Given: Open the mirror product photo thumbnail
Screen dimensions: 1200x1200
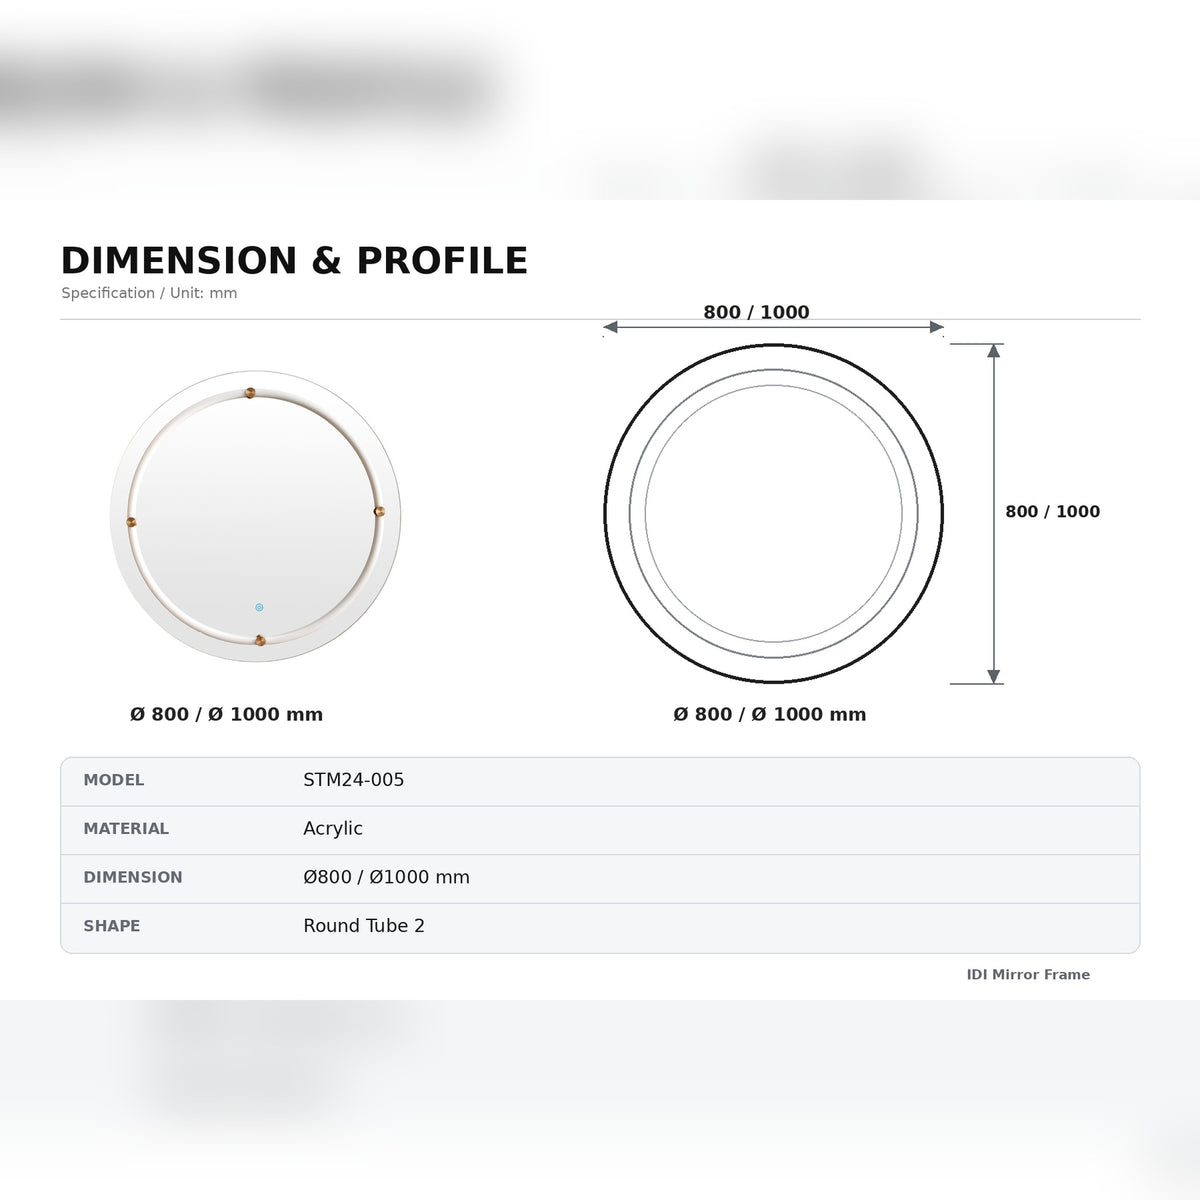Looking at the screenshot, I should click(256, 516).
